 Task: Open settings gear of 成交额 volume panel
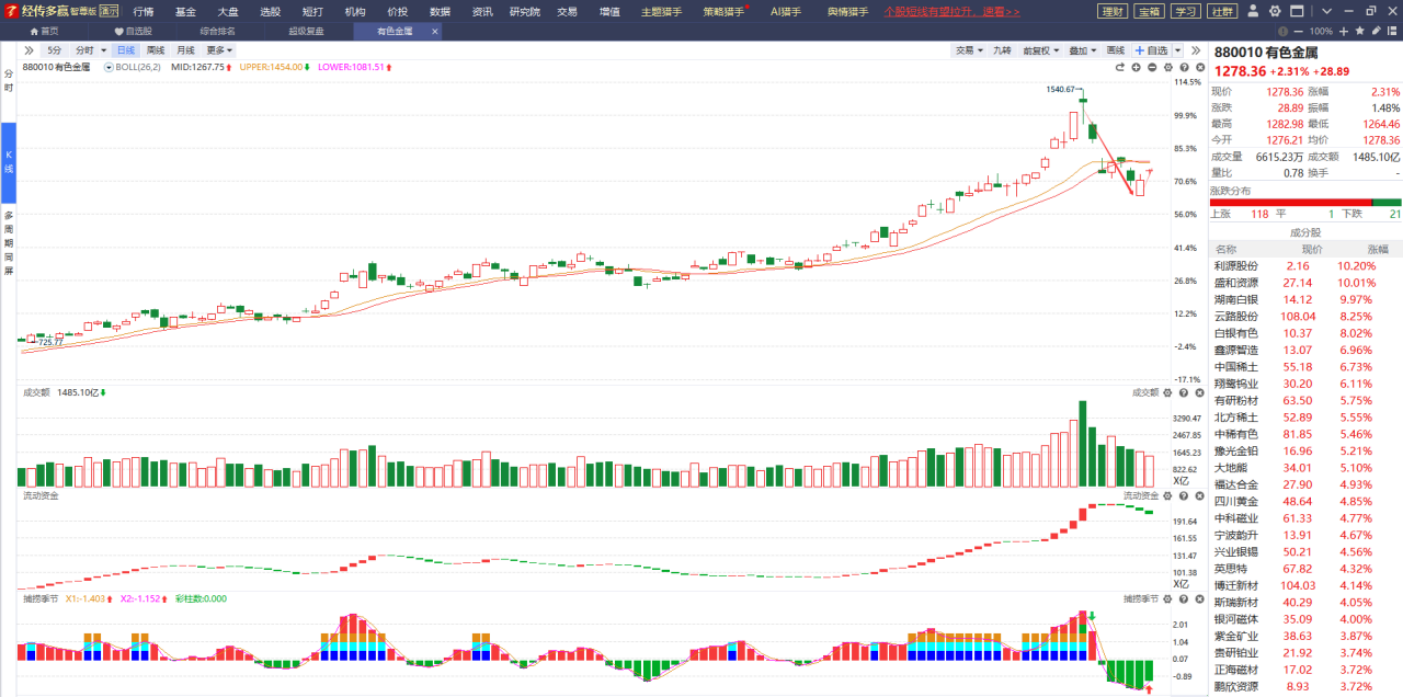point(1168,393)
